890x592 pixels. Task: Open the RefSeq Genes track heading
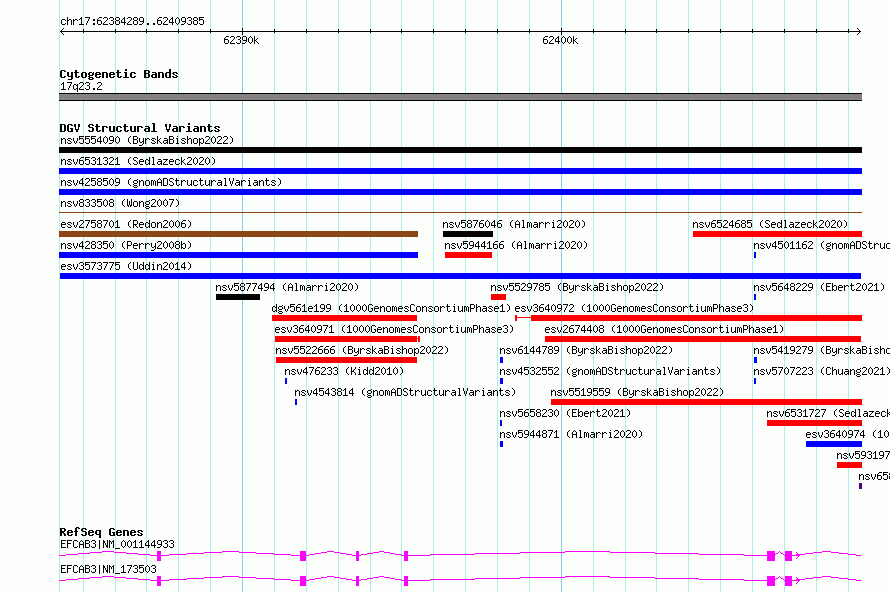click(102, 532)
